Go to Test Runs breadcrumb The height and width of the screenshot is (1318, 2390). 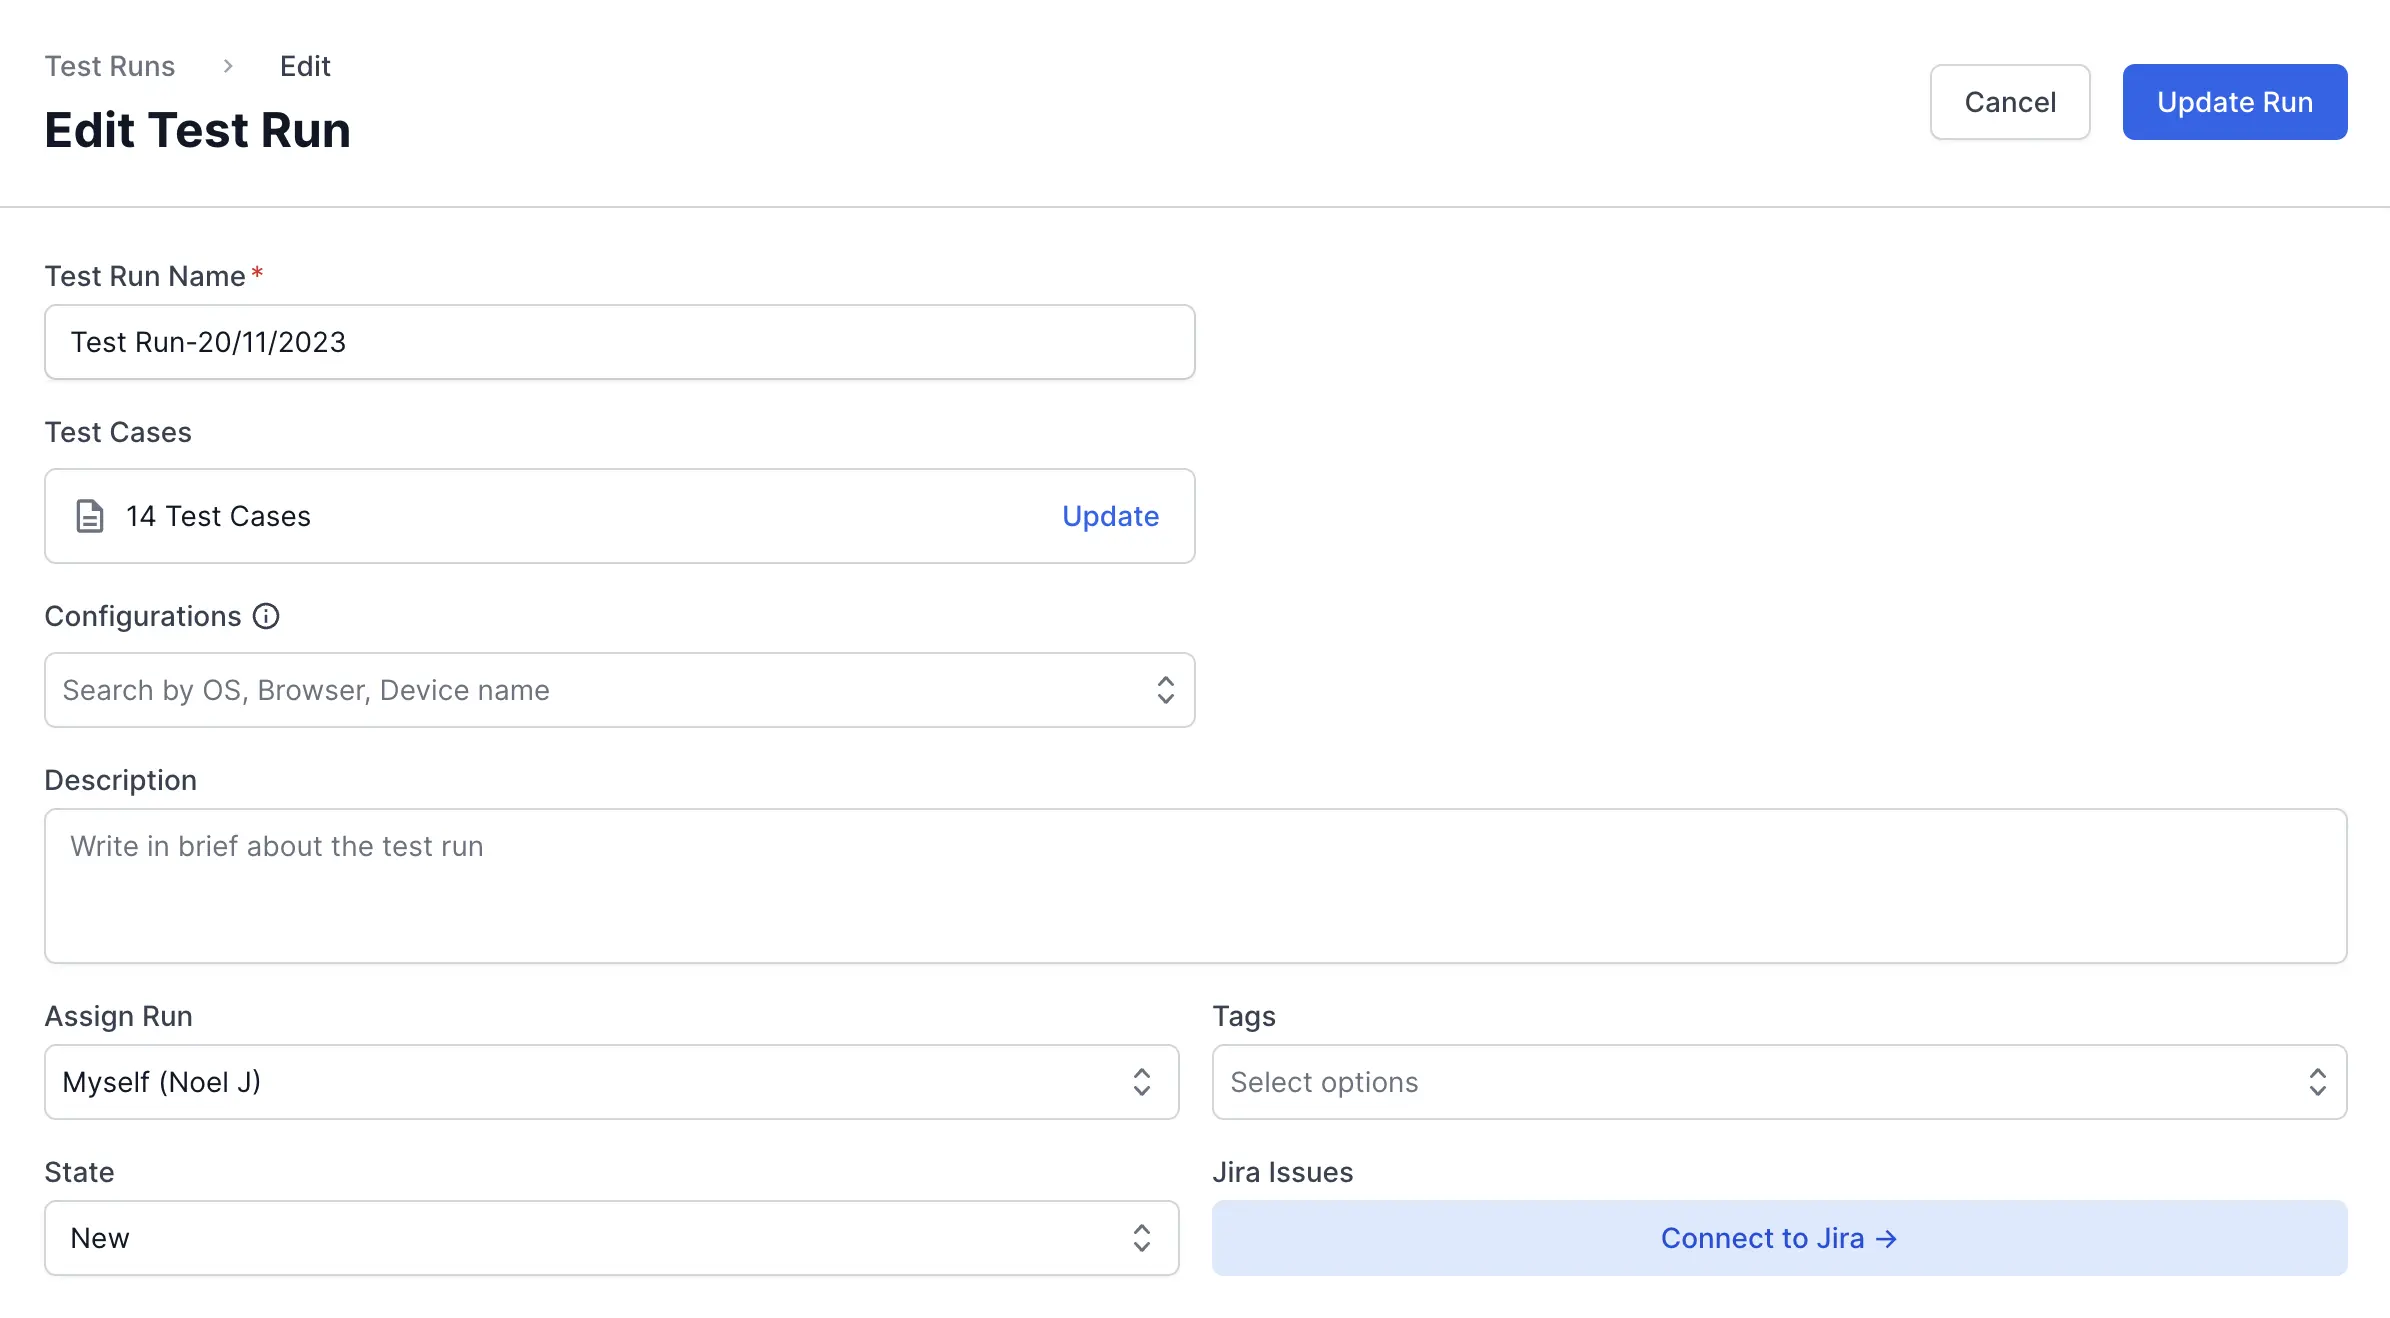[x=110, y=66]
